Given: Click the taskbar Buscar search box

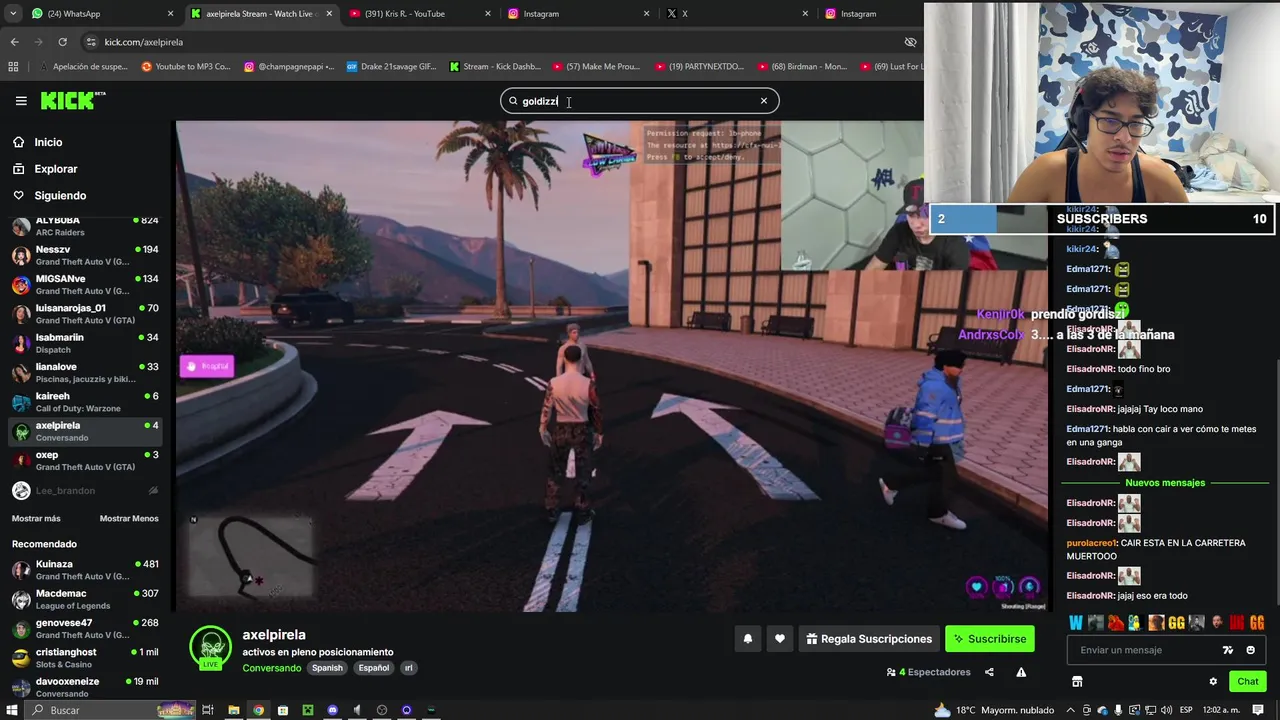Looking at the screenshot, I should 110,710.
